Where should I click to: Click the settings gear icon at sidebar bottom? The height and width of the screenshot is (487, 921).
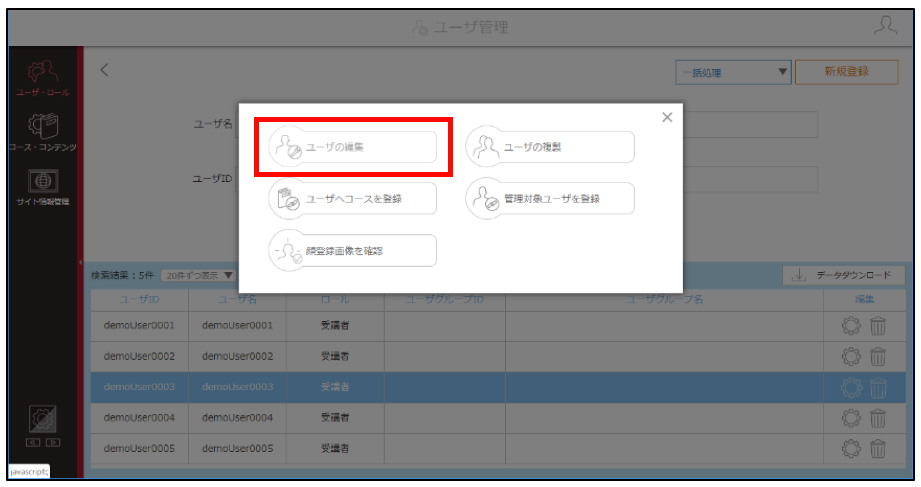43,419
